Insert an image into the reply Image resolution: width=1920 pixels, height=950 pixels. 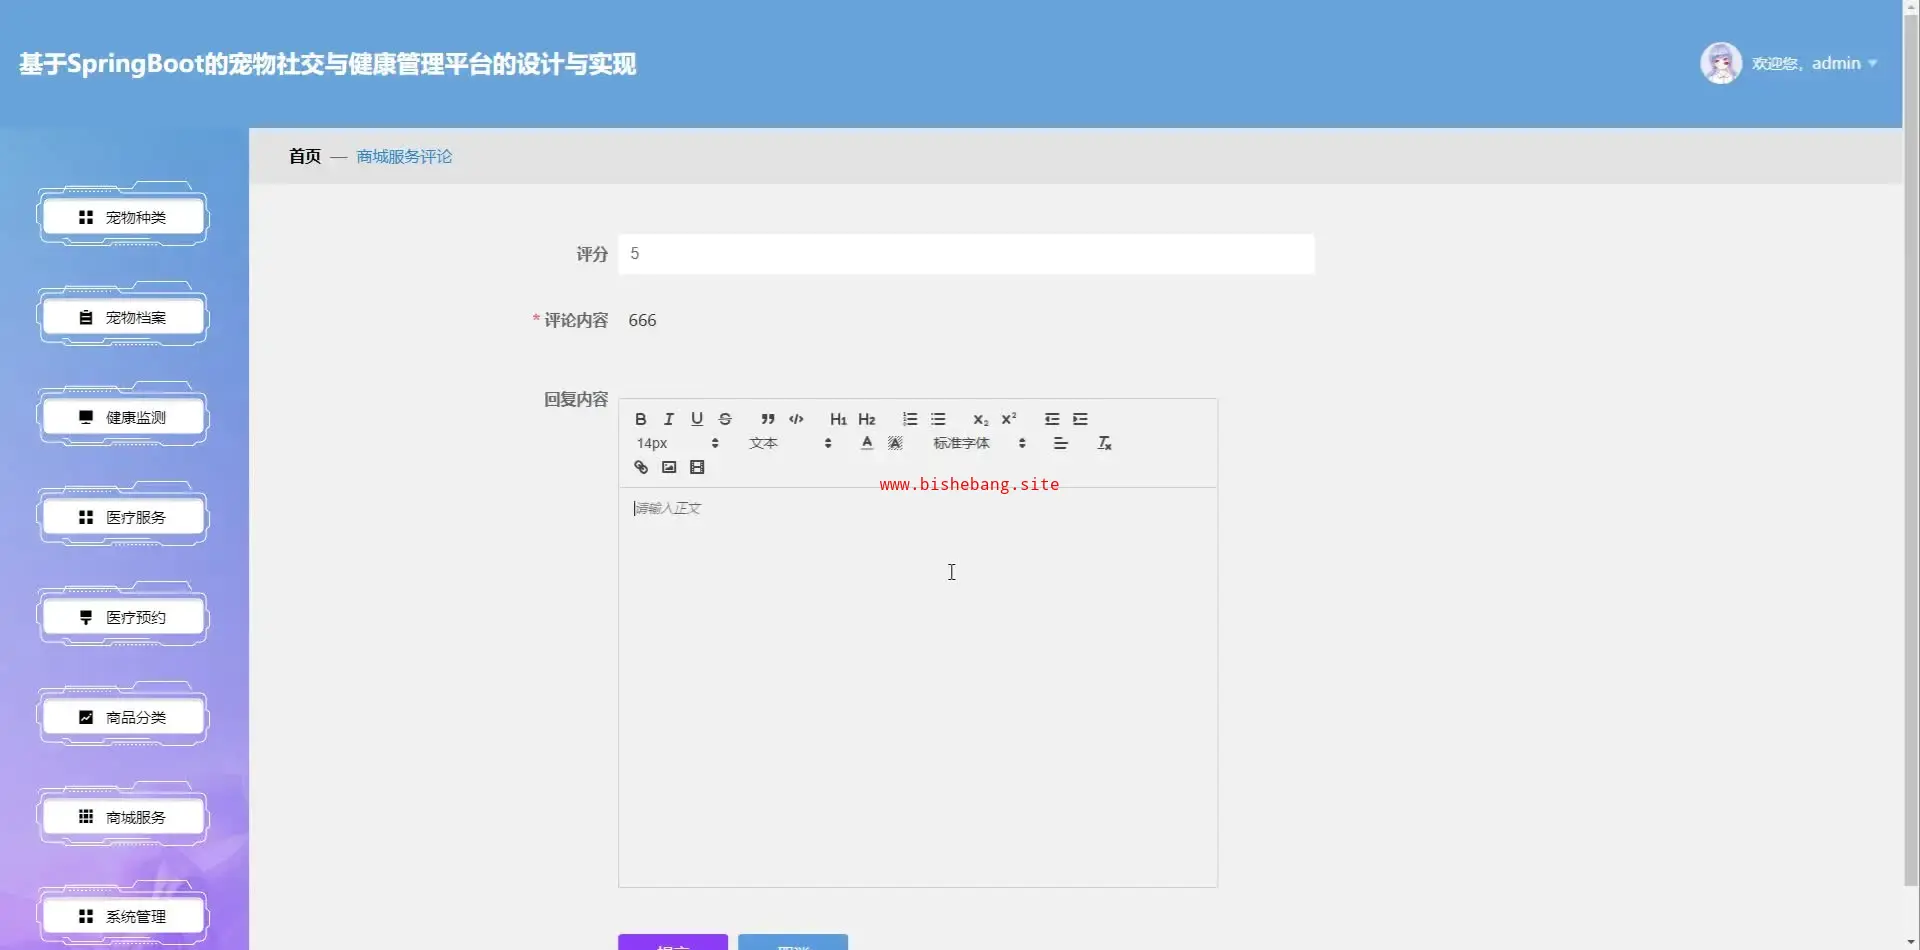click(669, 467)
